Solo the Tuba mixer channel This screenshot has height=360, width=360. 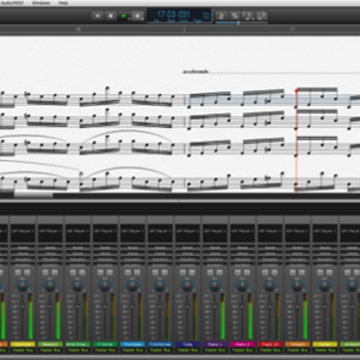tap(192, 273)
